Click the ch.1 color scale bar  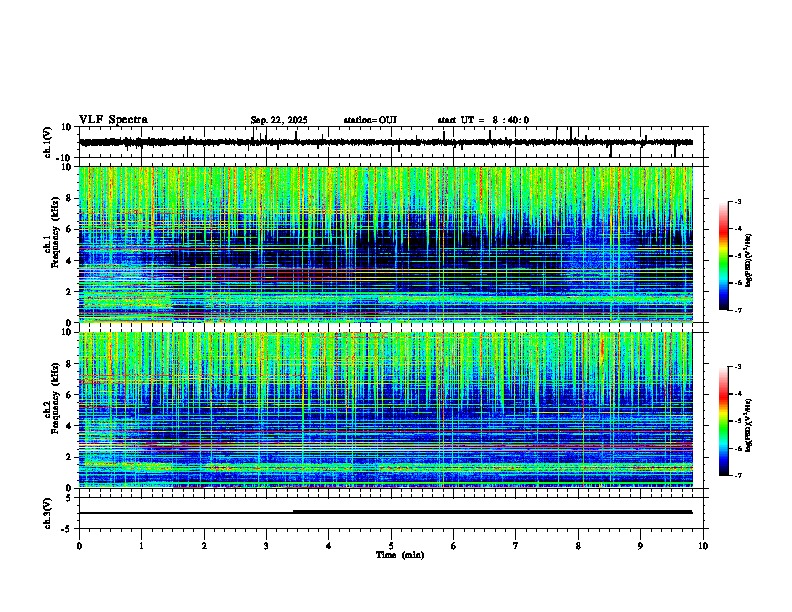[x=724, y=256]
